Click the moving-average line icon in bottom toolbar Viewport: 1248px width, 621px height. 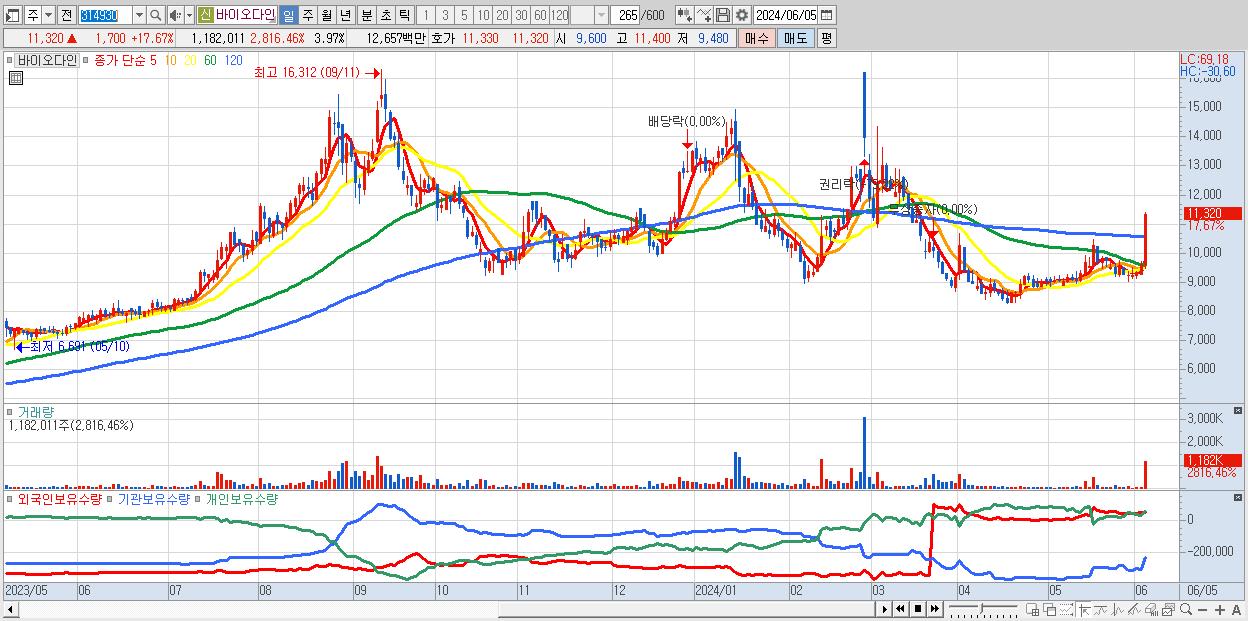click(1101, 610)
